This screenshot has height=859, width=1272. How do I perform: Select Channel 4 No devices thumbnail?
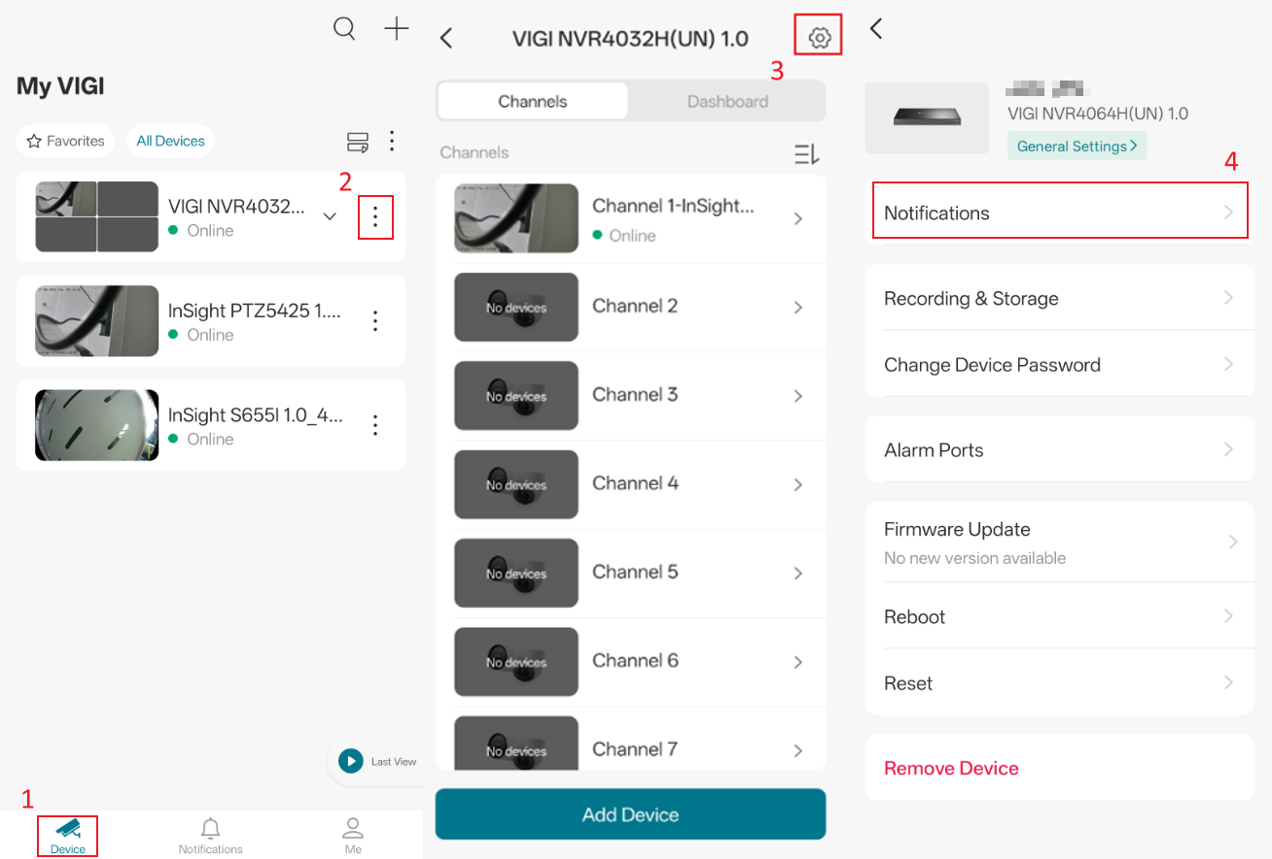(516, 484)
